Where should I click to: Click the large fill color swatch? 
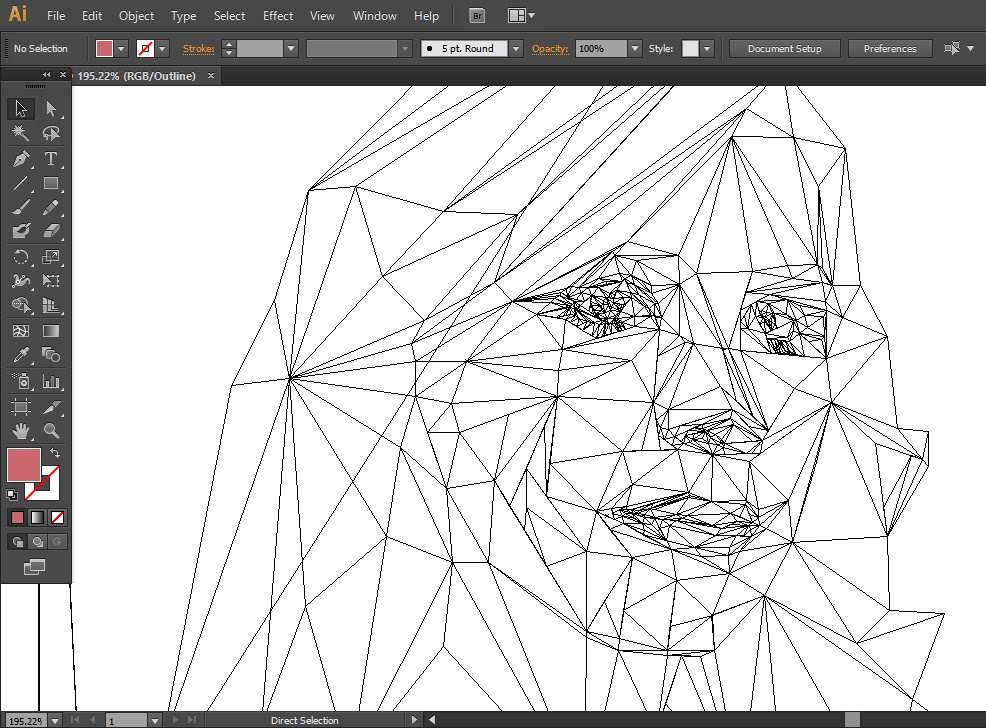tap(23, 464)
